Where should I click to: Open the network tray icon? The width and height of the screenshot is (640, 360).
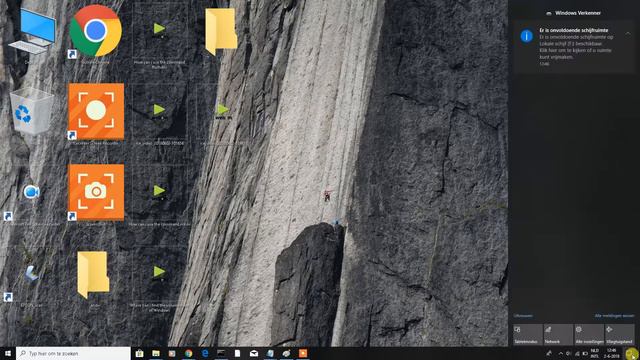pos(577,353)
